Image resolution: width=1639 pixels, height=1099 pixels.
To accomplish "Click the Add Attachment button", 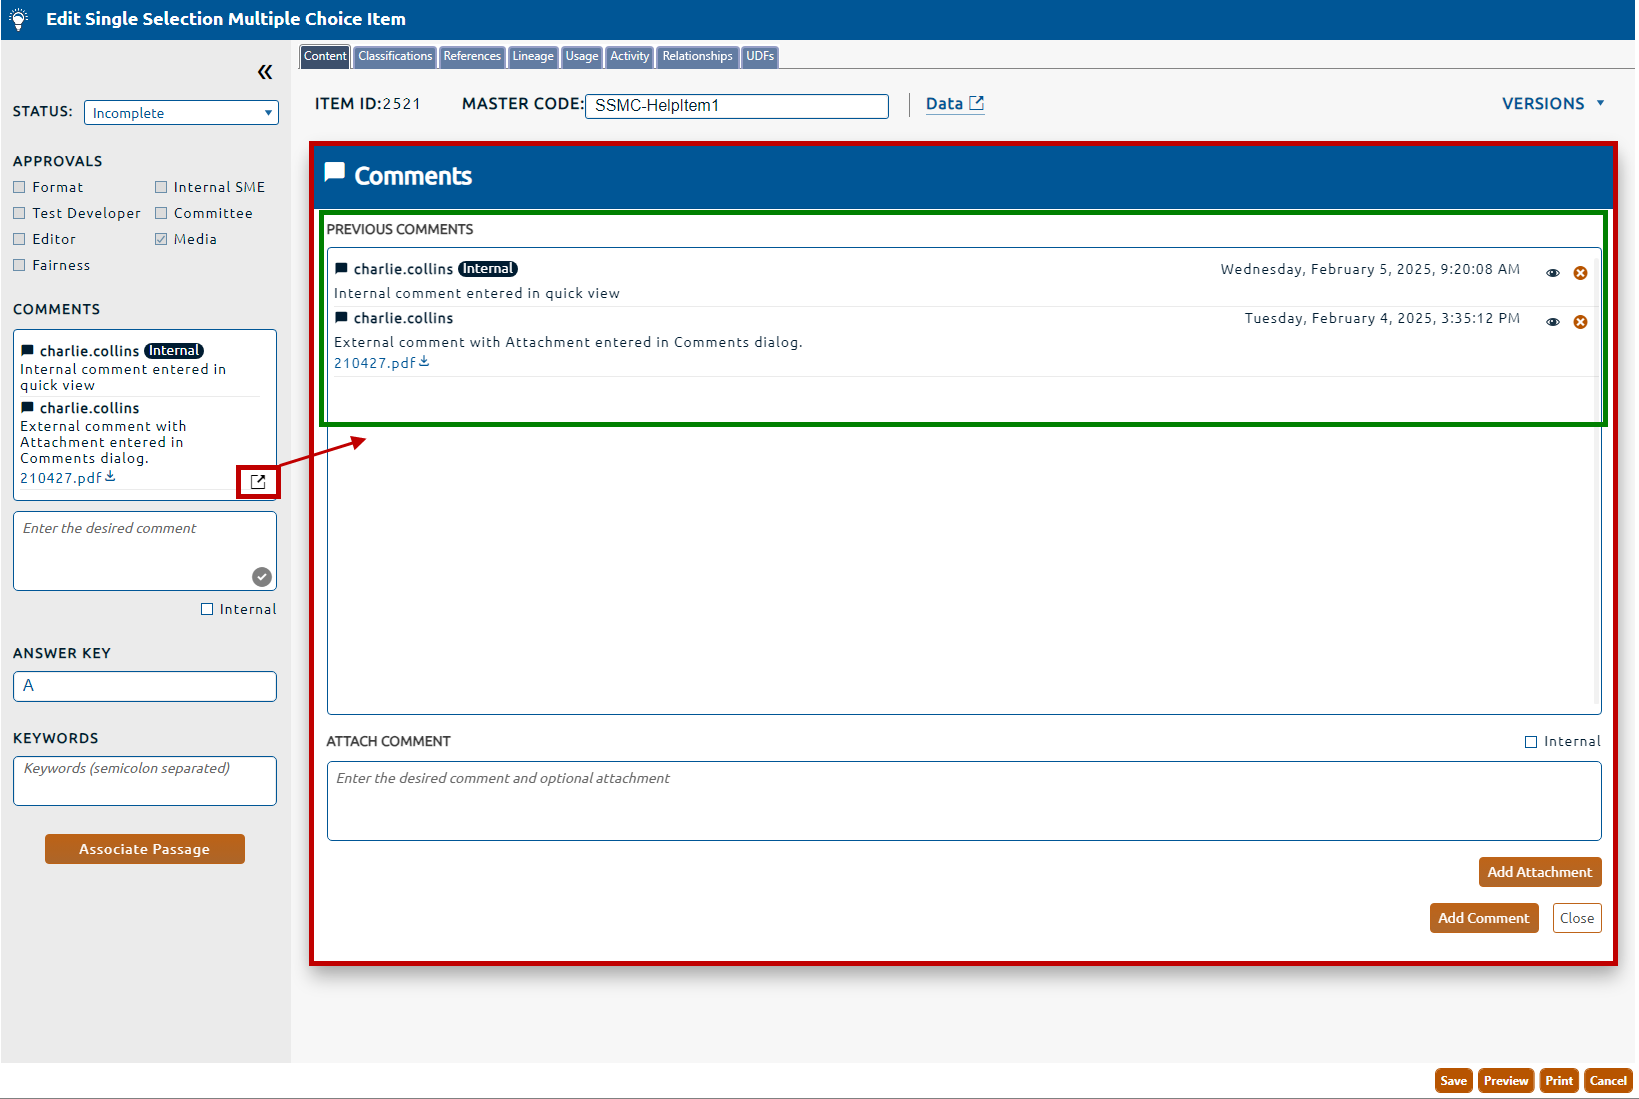I will point(1539,872).
